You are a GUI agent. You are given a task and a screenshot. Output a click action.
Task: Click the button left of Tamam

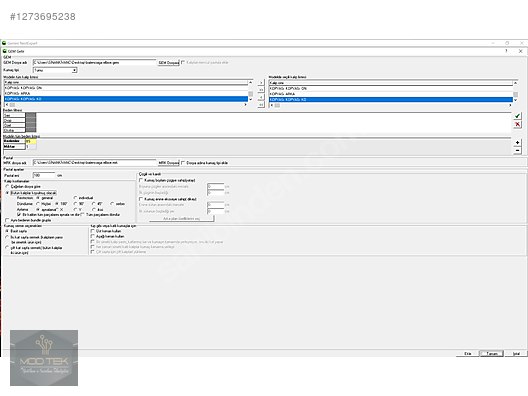coord(467,354)
